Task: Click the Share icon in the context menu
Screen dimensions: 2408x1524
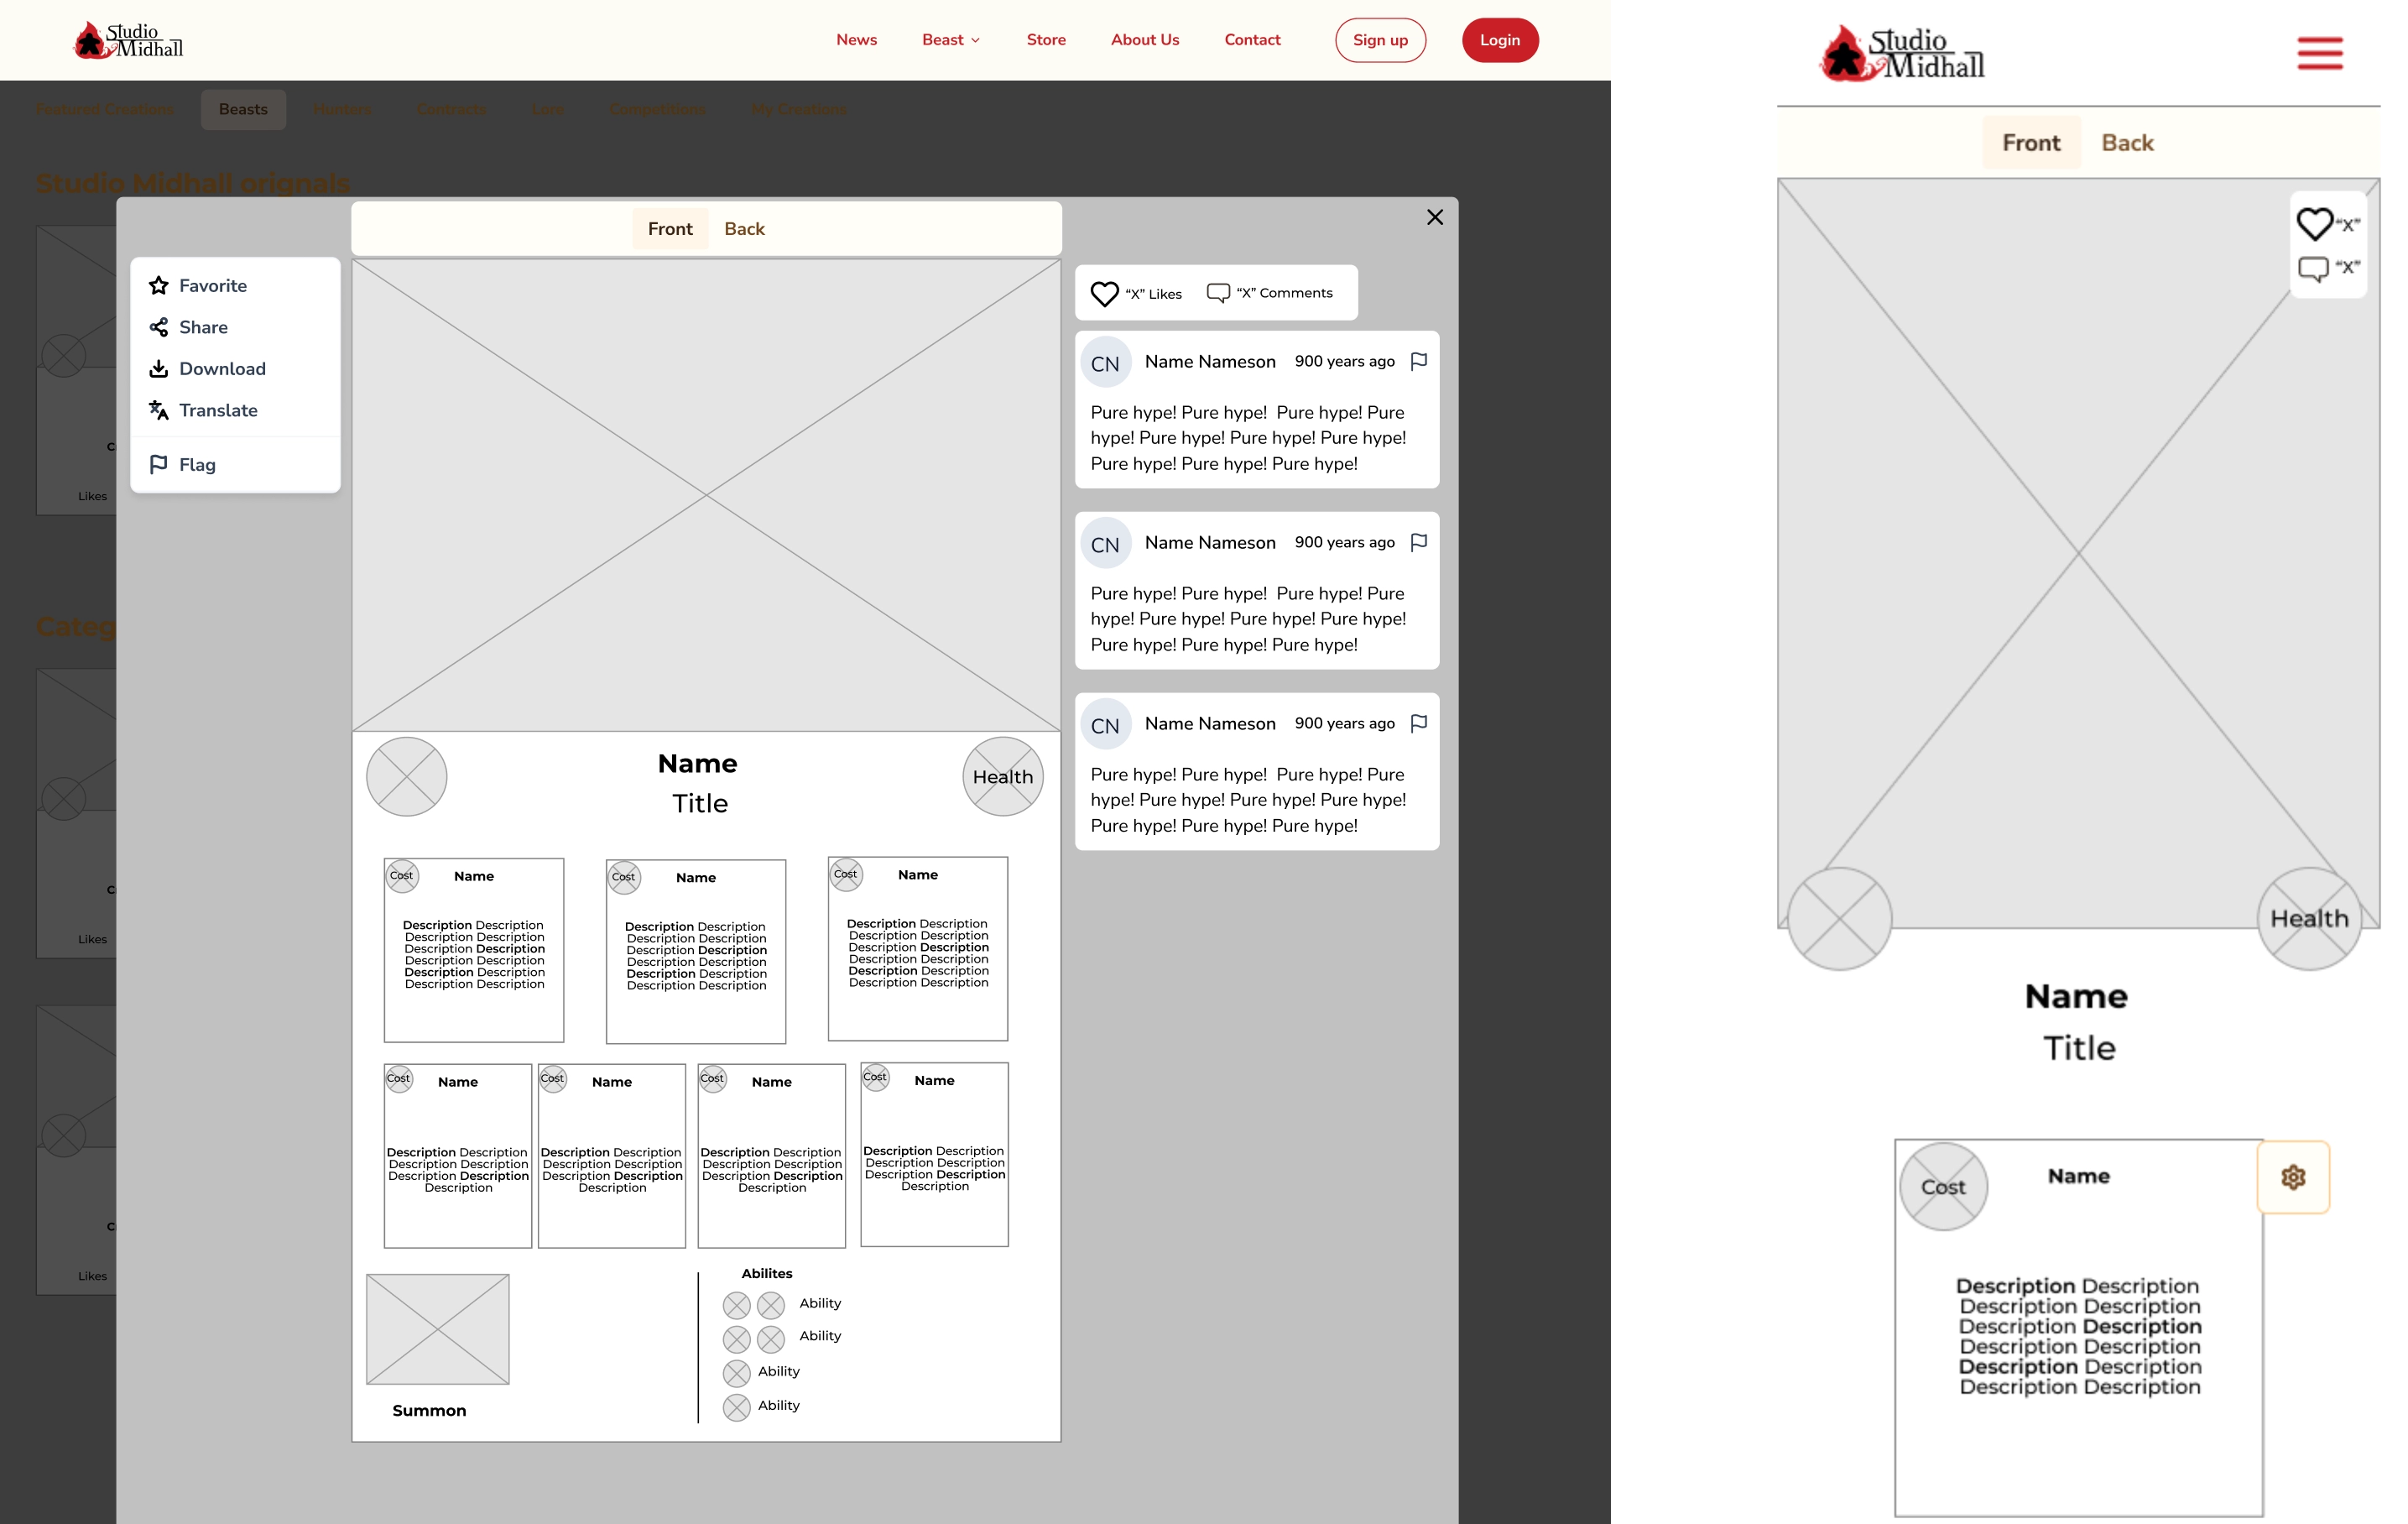Action: (160, 327)
